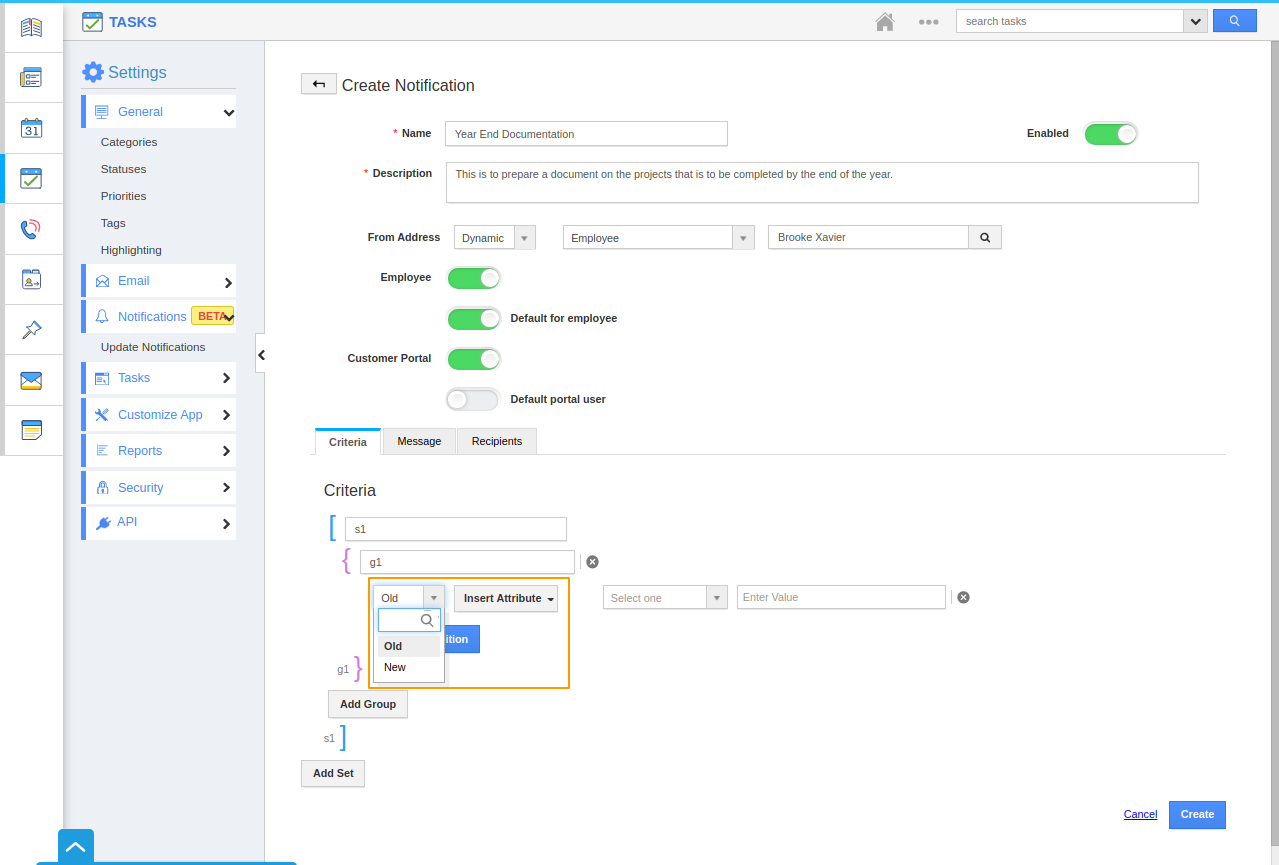The image size is (1279, 865).
Task: Expand the Select one condition dropdown
Action: click(665, 598)
